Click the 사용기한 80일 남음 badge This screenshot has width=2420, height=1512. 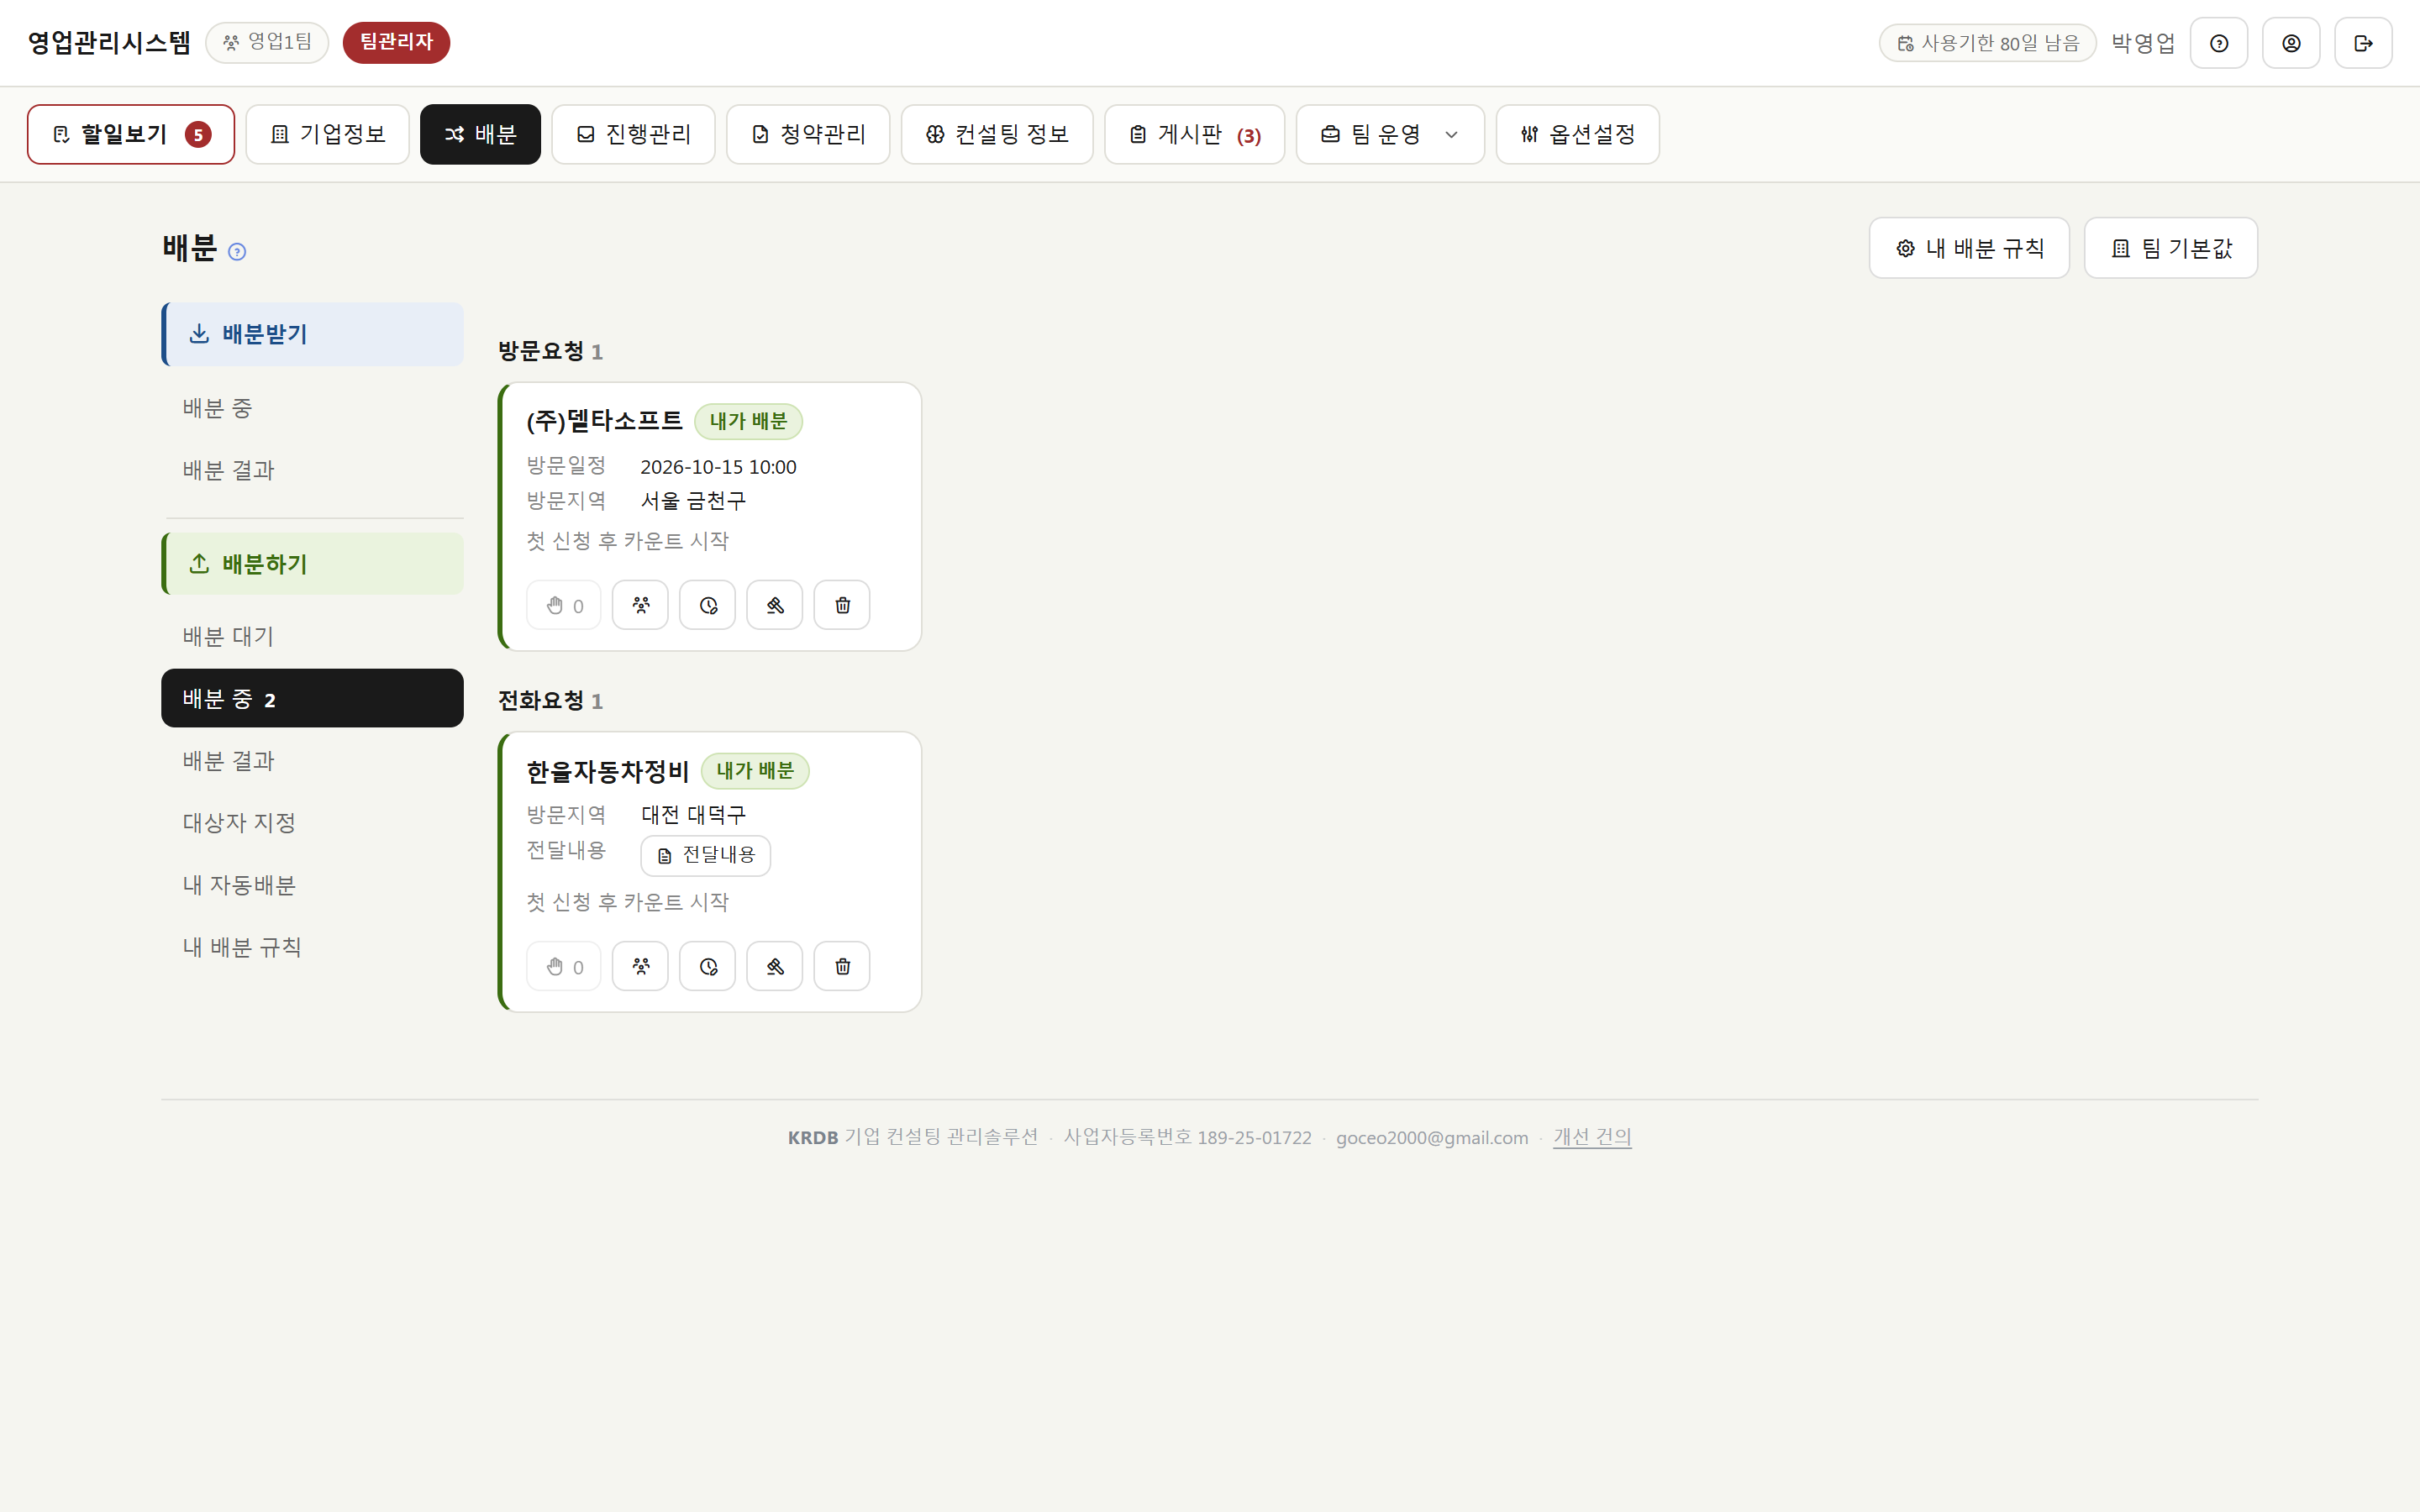1987,43
